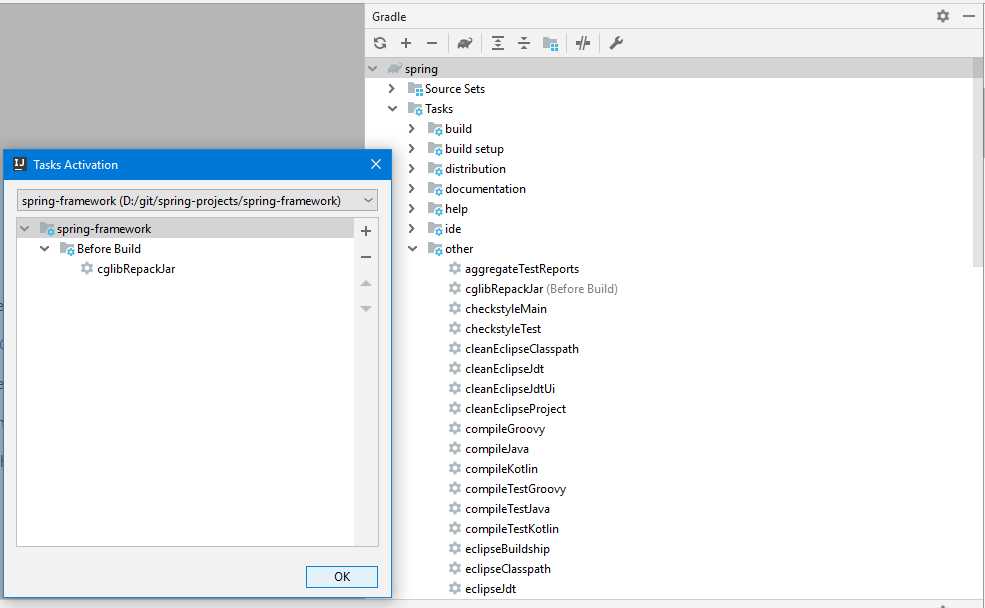The height and width of the screenshot is (608, 985).
Task: Collapse the Before Build node
Action: tap(45, 249)
